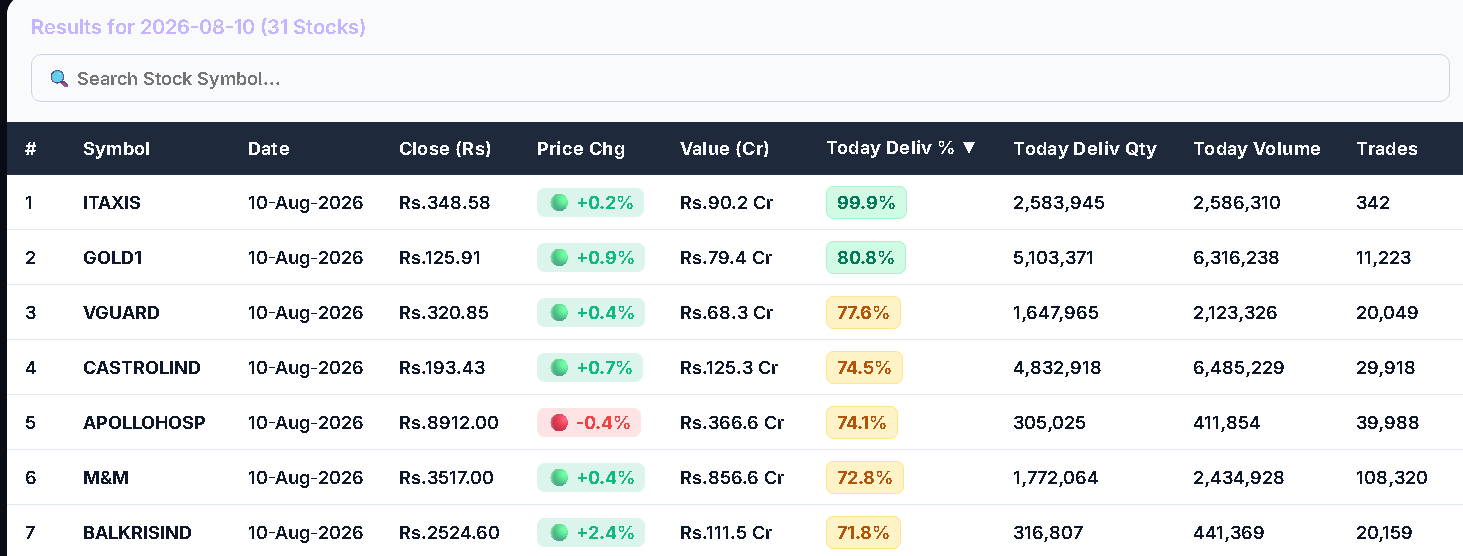Click trades count 342
Image resolution: width=1463 pixels, height=556 pixels.
[x=1373, y=203]
